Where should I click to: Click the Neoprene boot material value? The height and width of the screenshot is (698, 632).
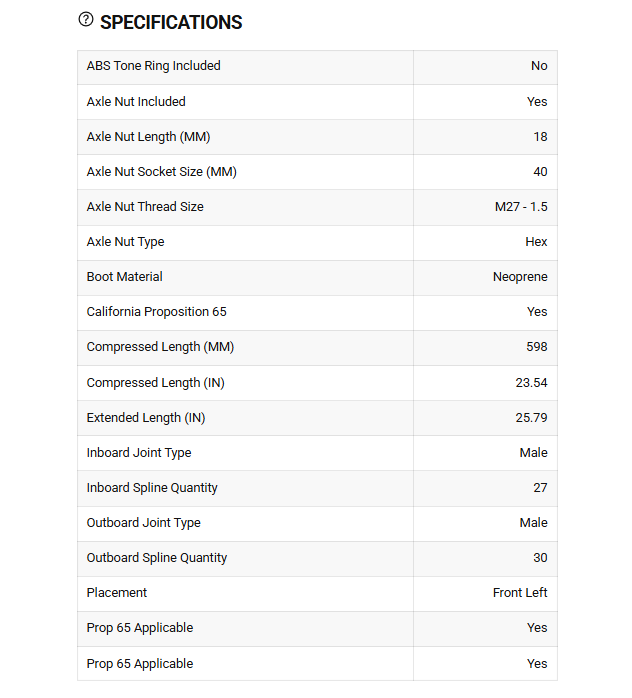(x=520, y=277)
